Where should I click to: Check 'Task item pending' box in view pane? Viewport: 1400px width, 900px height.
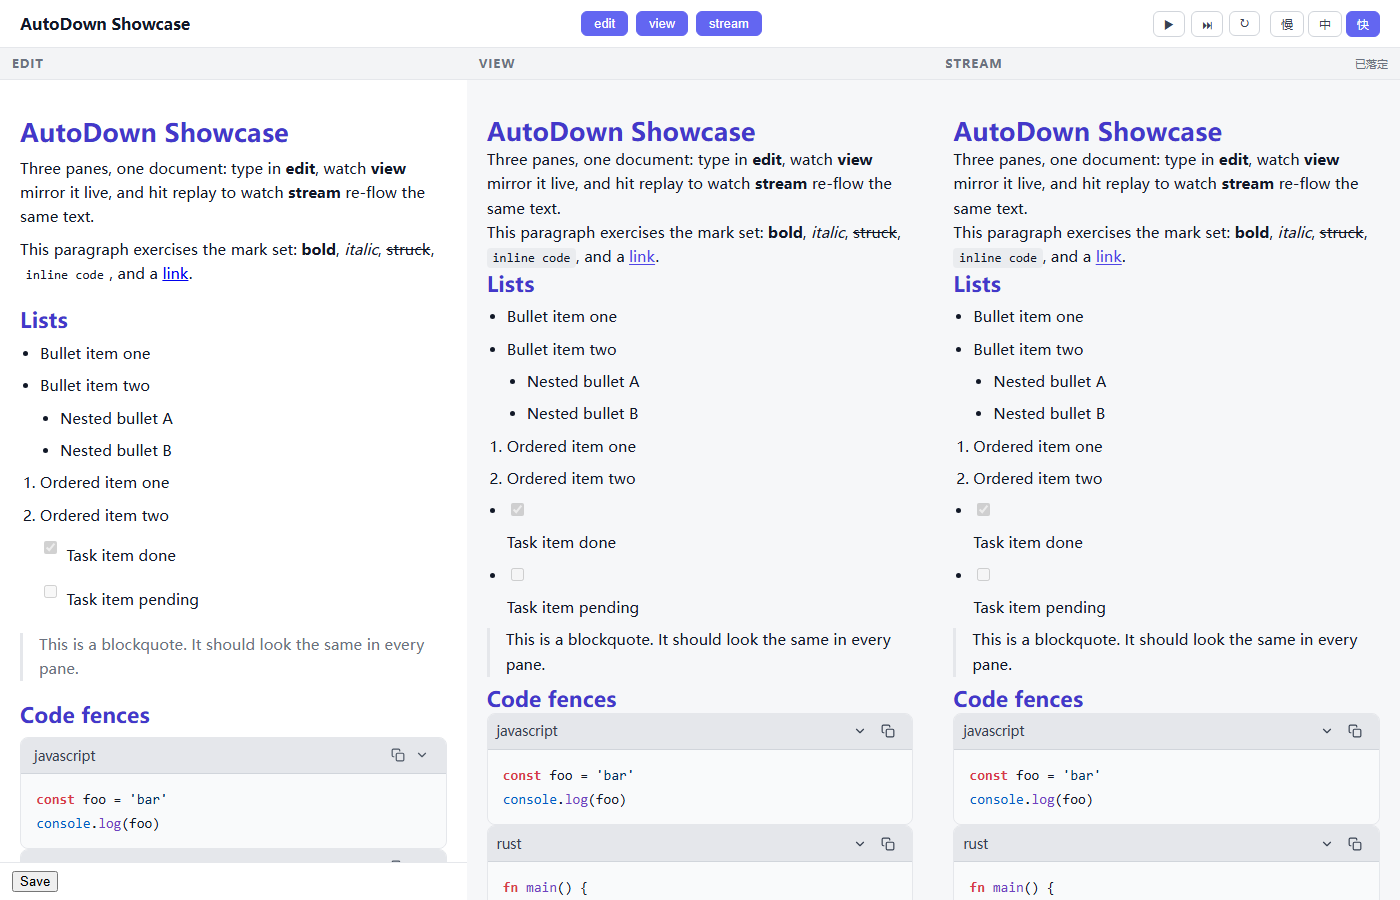point(517,575)
